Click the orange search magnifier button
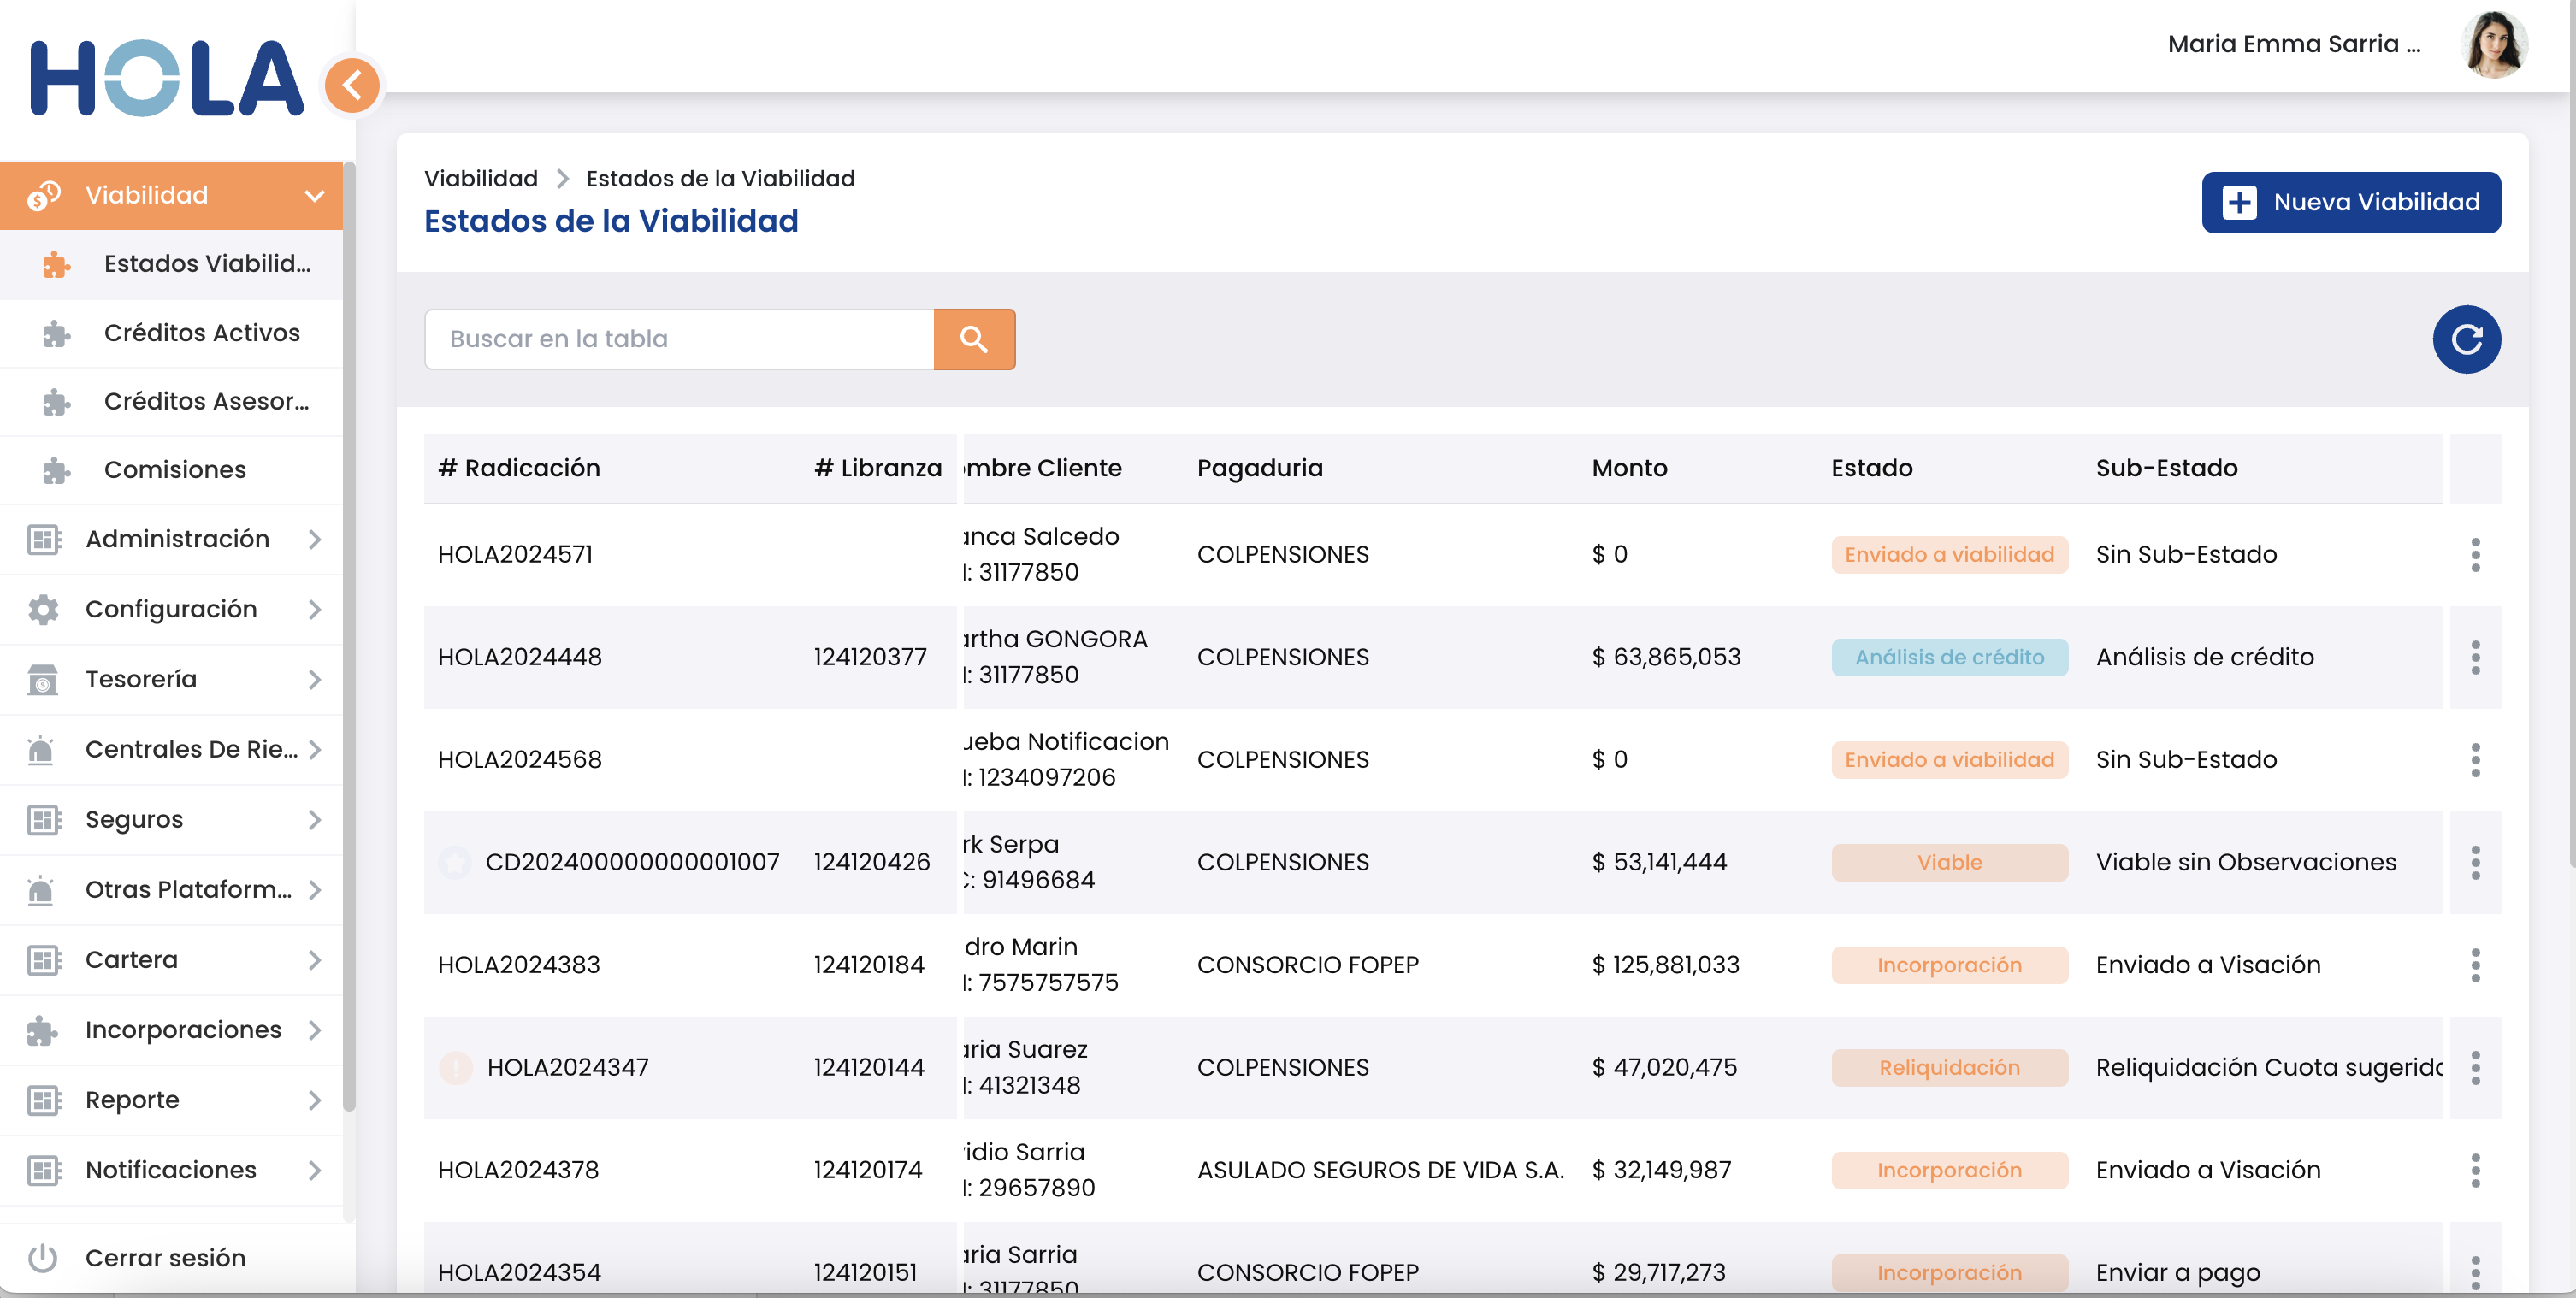 tap(973, 339)
